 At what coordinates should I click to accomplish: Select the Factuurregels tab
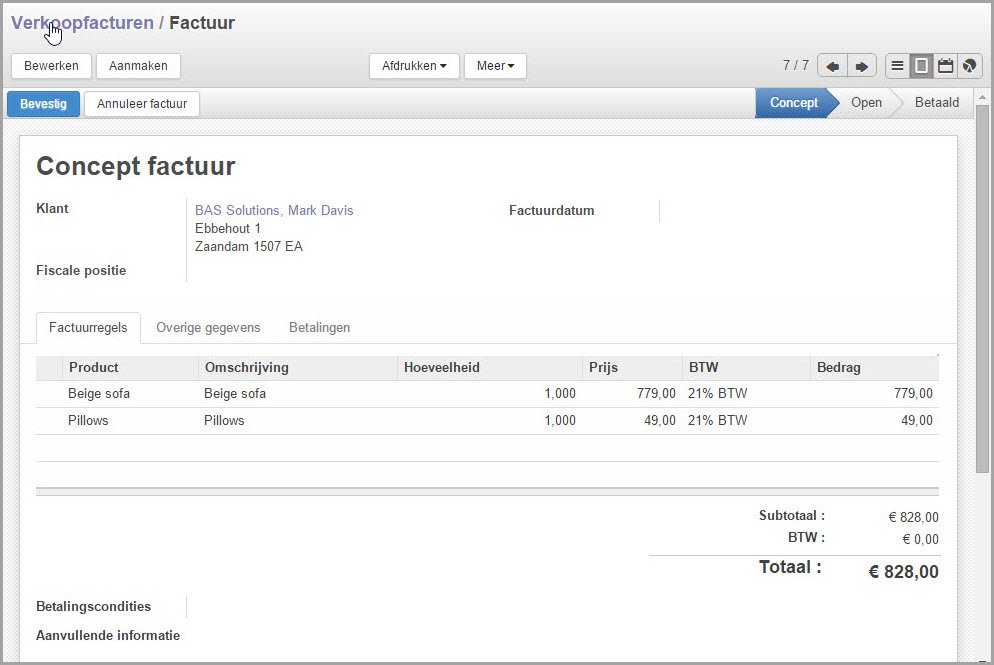click(88, 328)
